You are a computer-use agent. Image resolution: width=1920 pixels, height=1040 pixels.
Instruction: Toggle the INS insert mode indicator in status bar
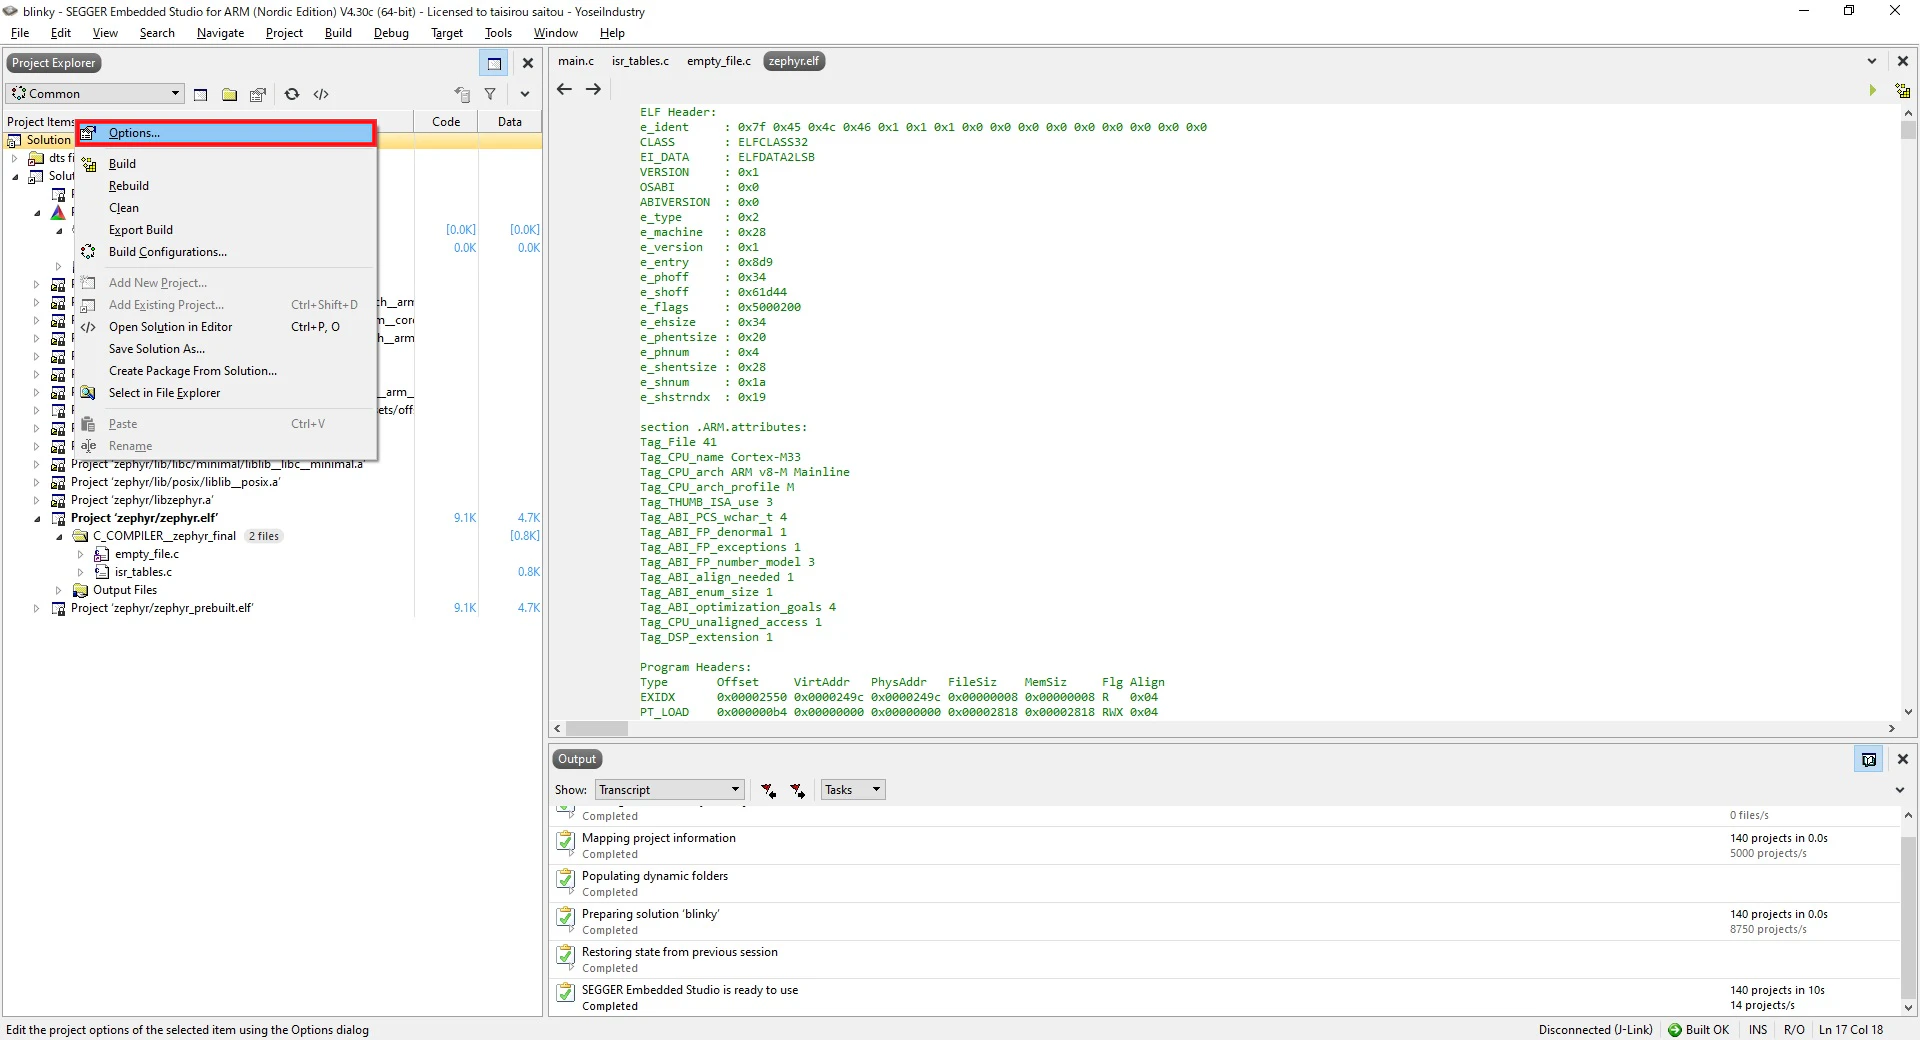coord(1757,1029)
